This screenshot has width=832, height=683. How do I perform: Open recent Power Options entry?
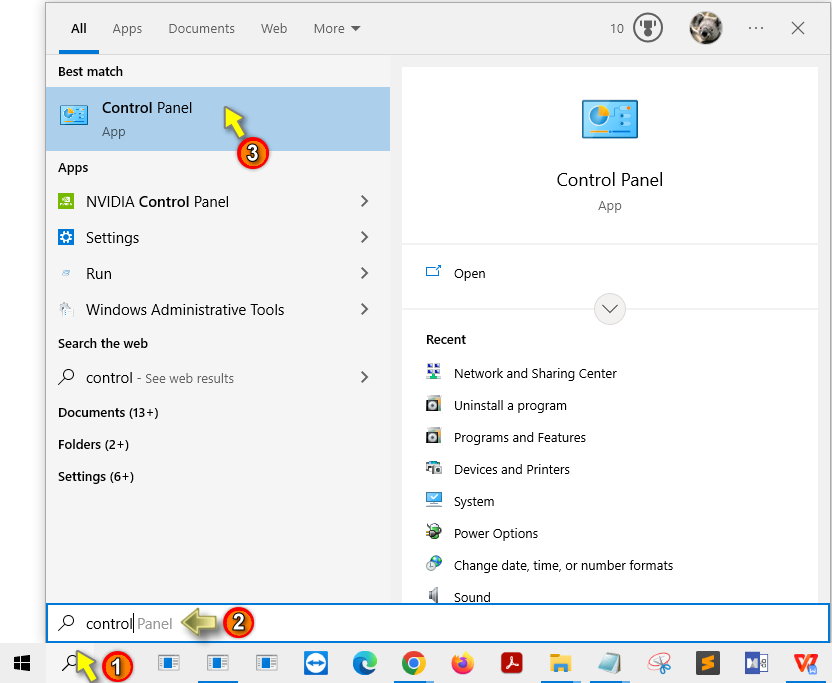[496, 533]
